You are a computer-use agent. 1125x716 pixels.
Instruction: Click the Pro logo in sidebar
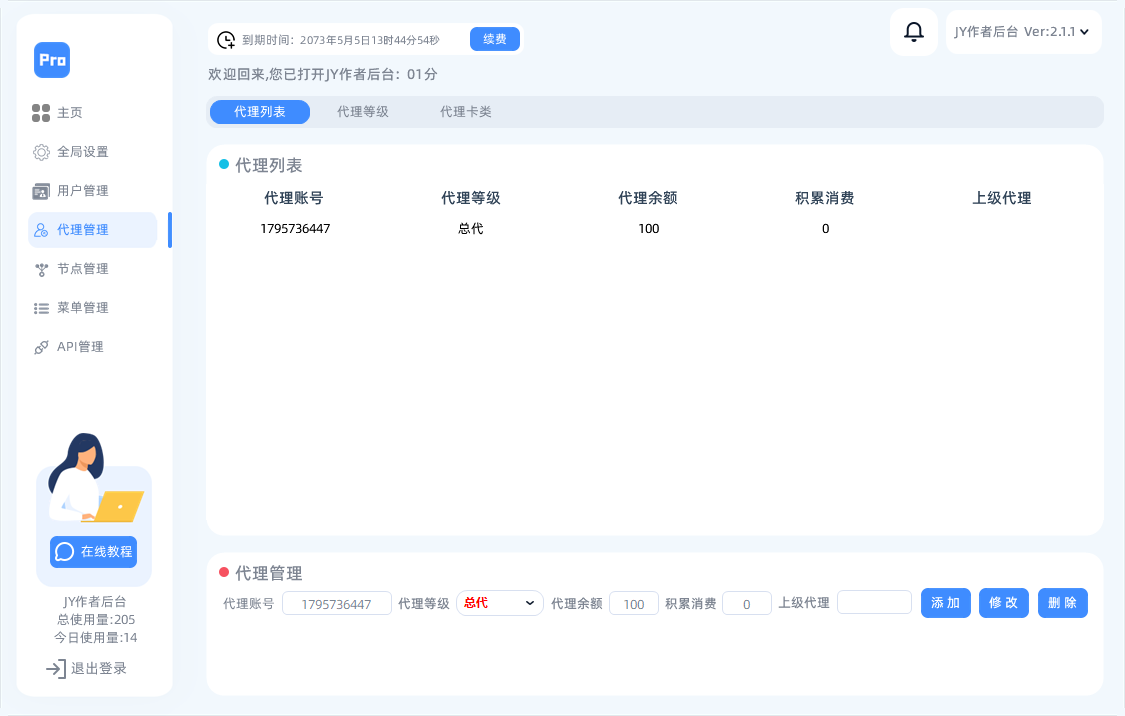52,60
